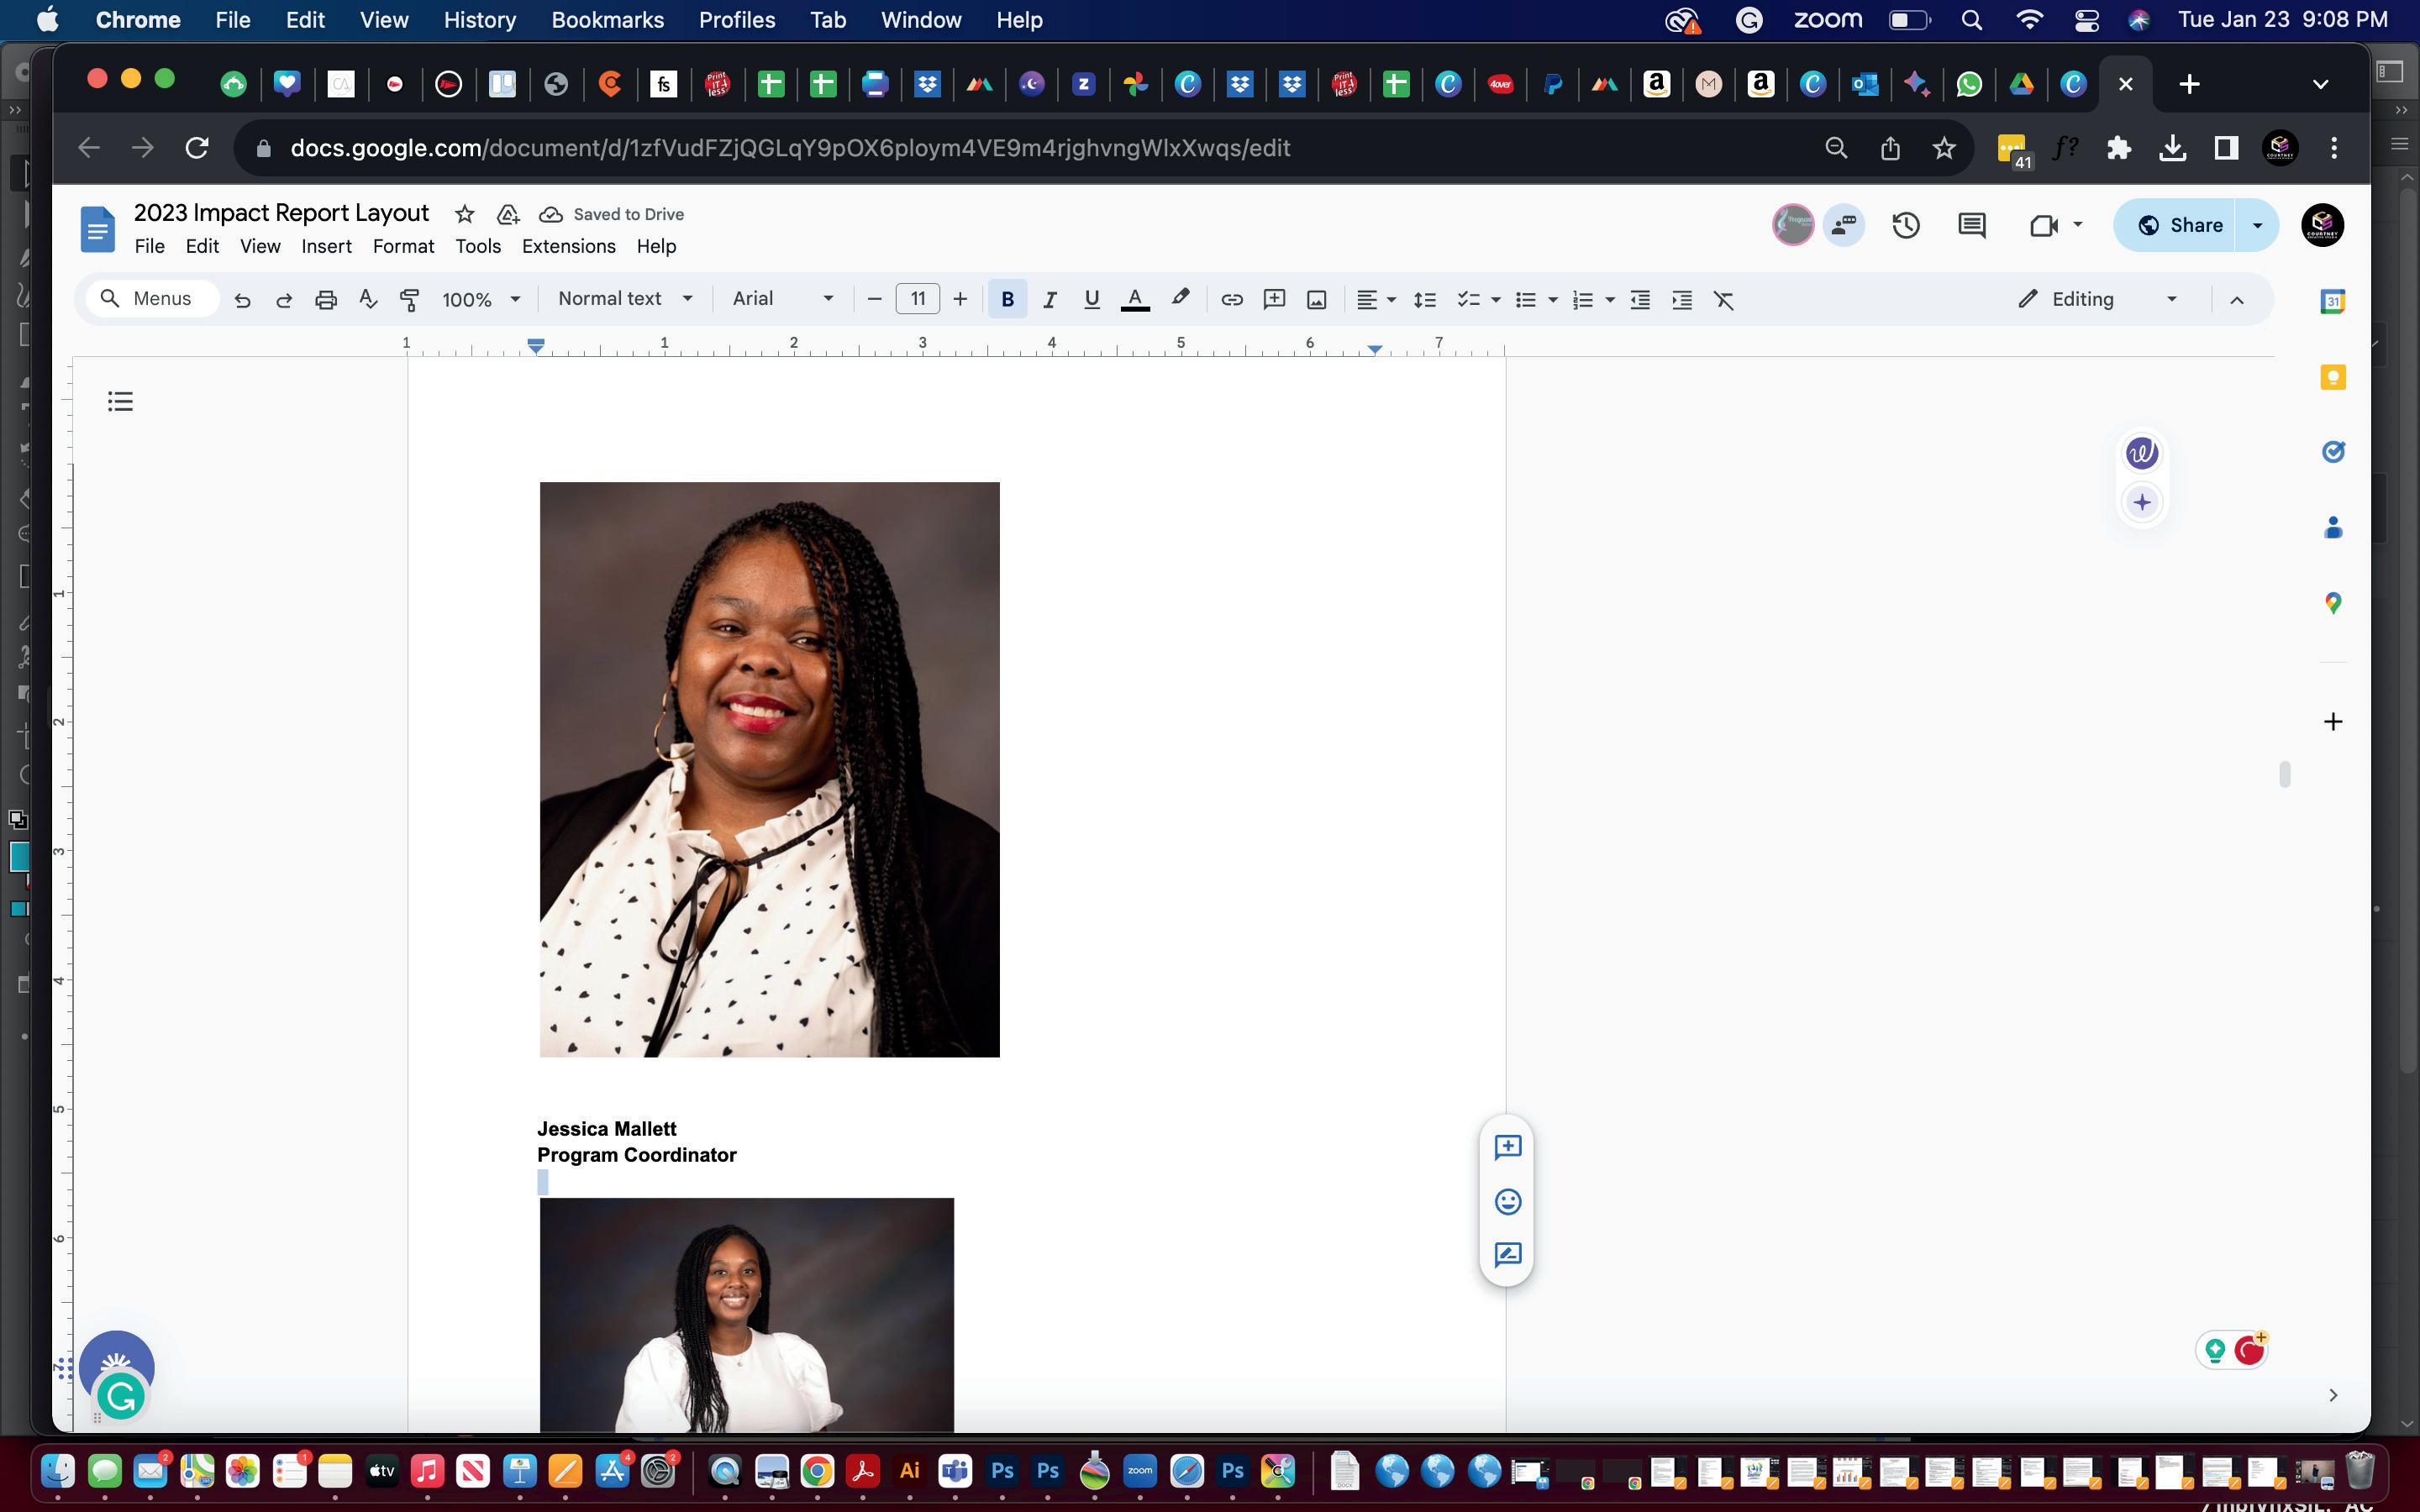The height and width of the screenshot is (1512, 2420).
Task: Open the Insert menu
Action: pos(326,246)
